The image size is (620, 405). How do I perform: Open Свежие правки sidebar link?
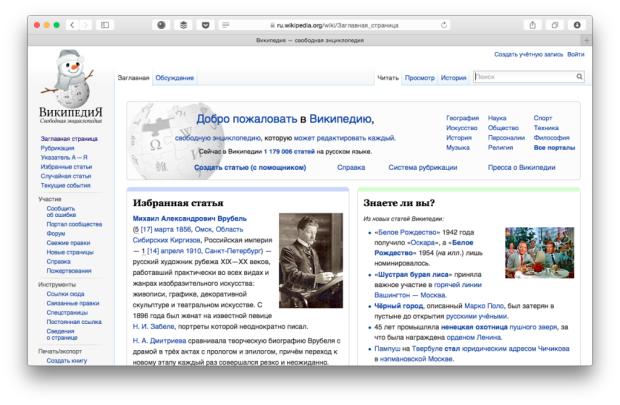click(x=68, y=243)
